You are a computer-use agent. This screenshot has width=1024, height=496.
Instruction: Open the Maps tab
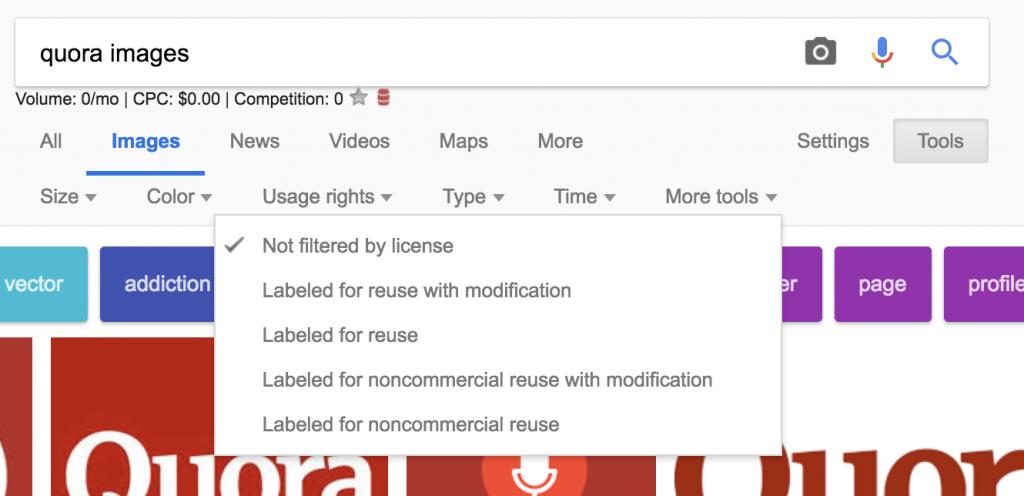[464, 141]
